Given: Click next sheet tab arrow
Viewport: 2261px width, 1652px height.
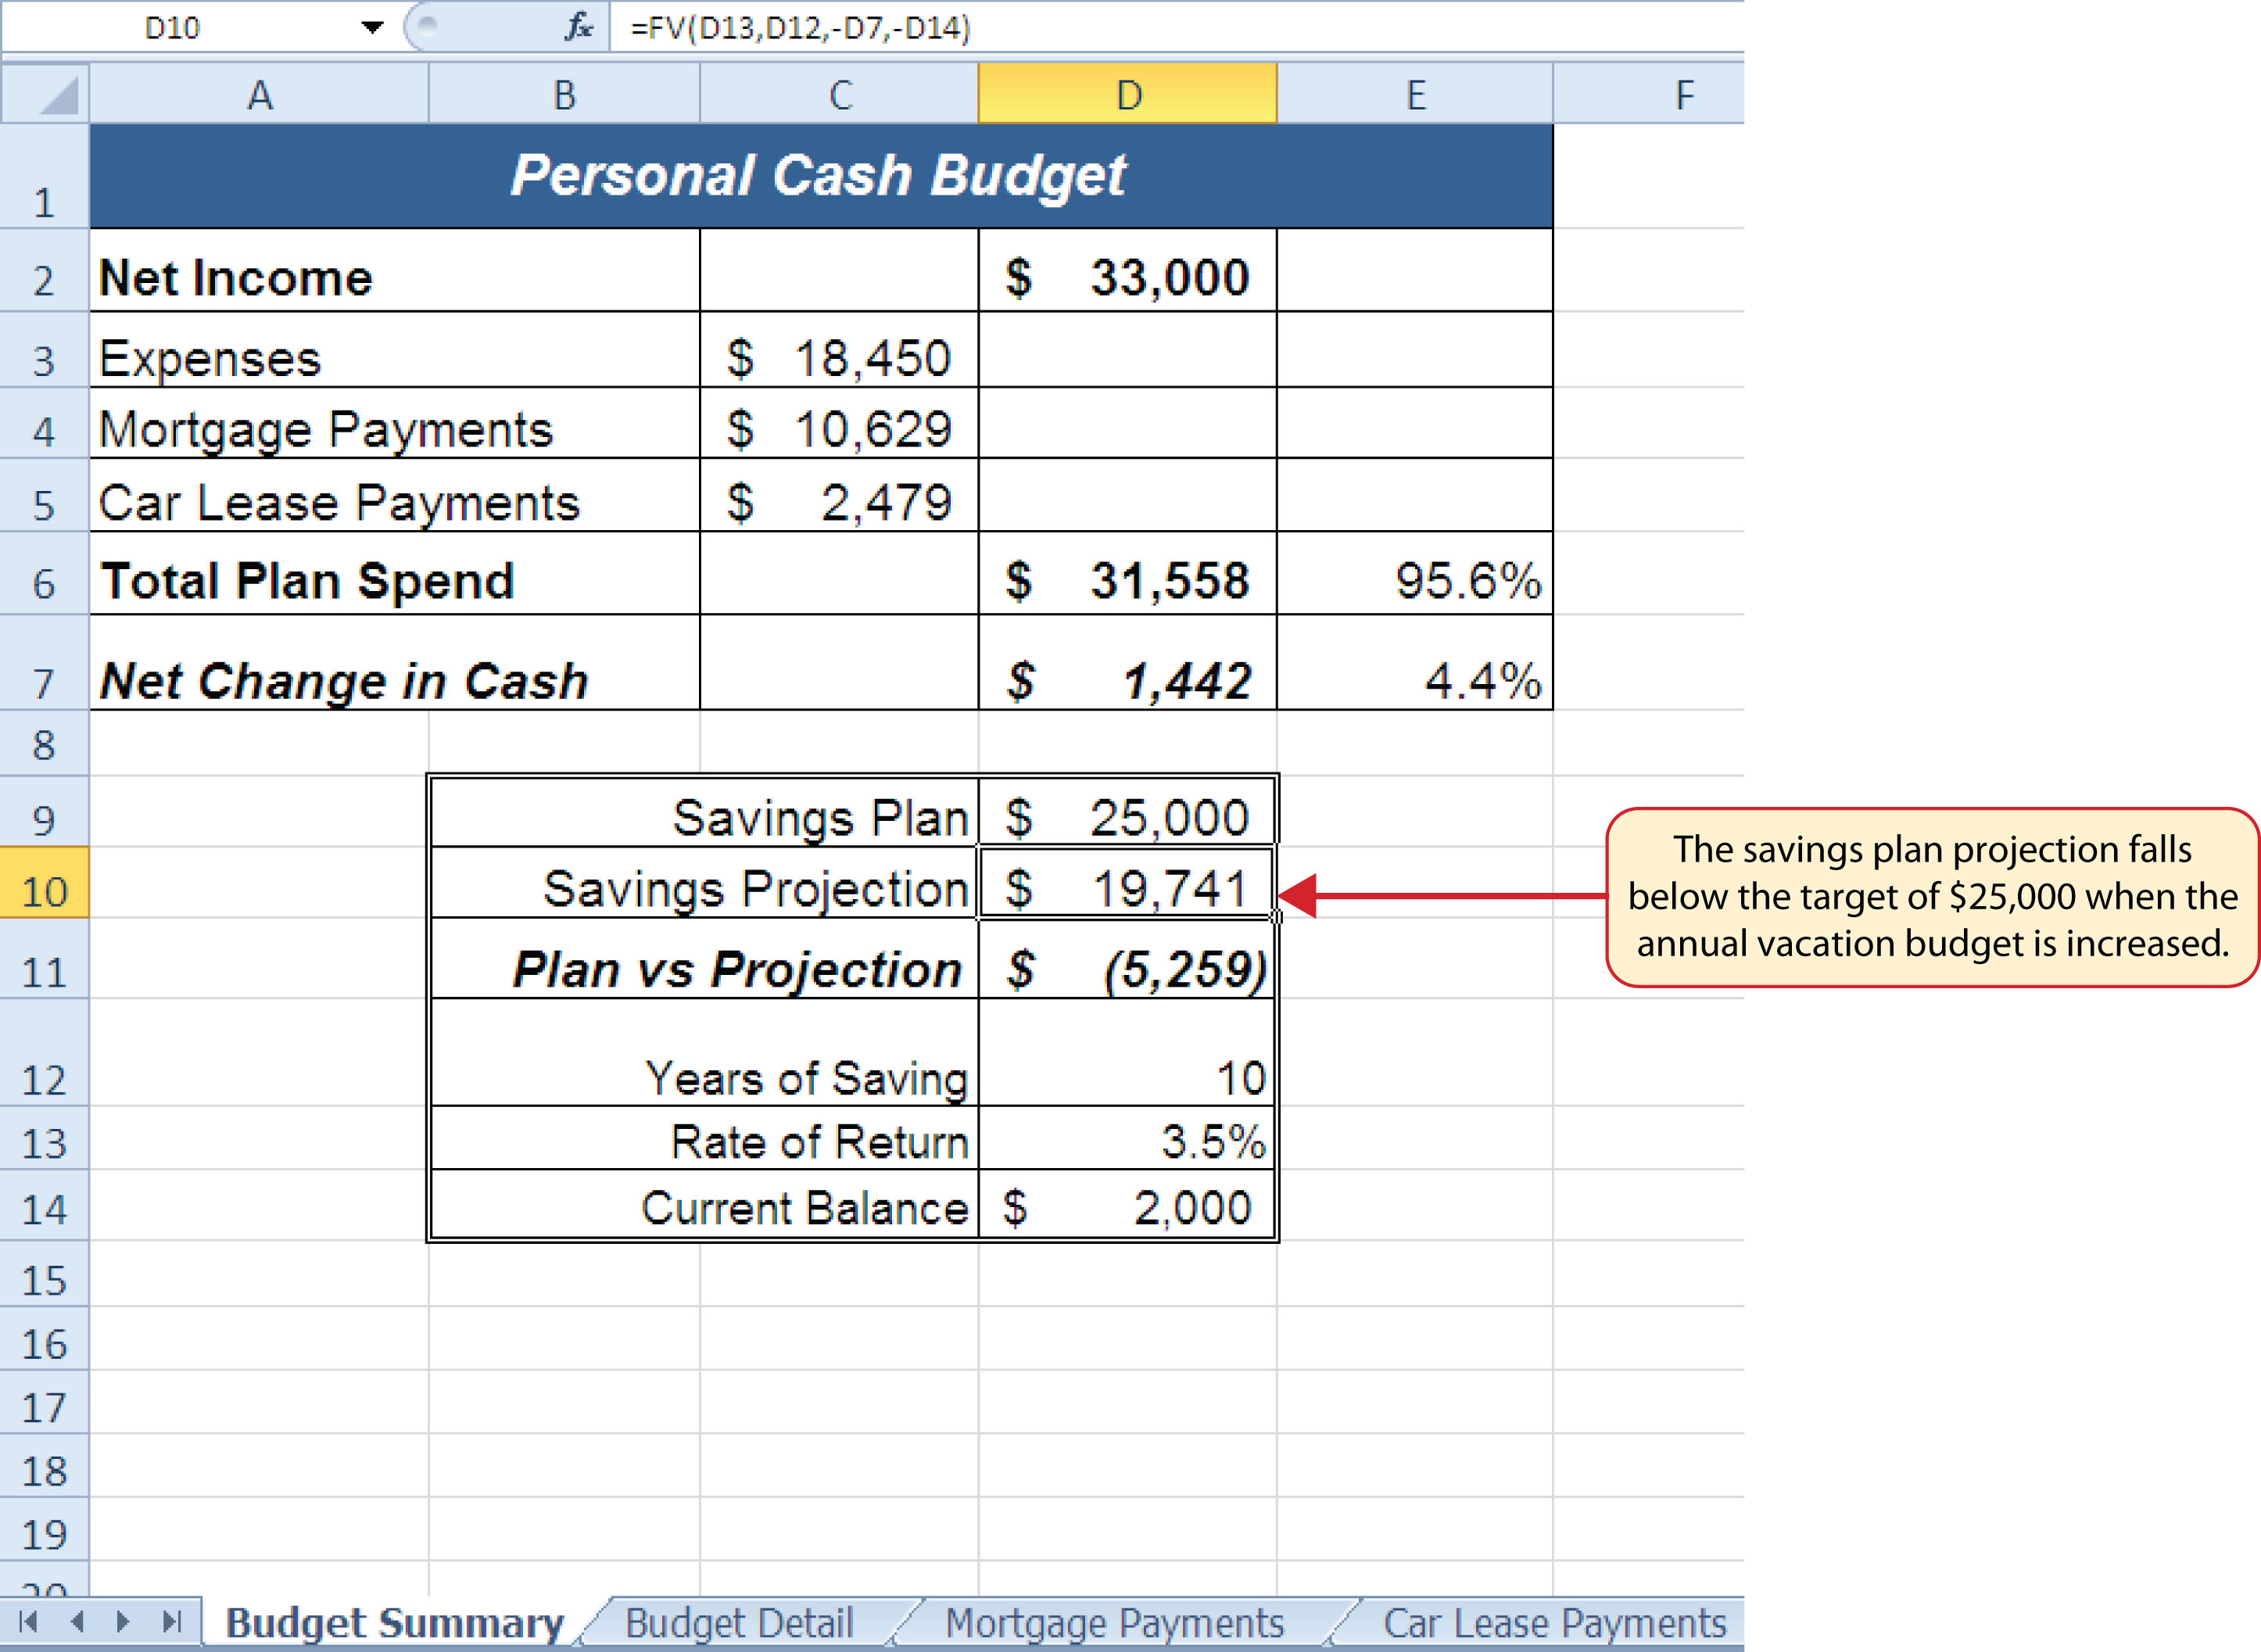Looking at the screenshot, I should 123,1621.
